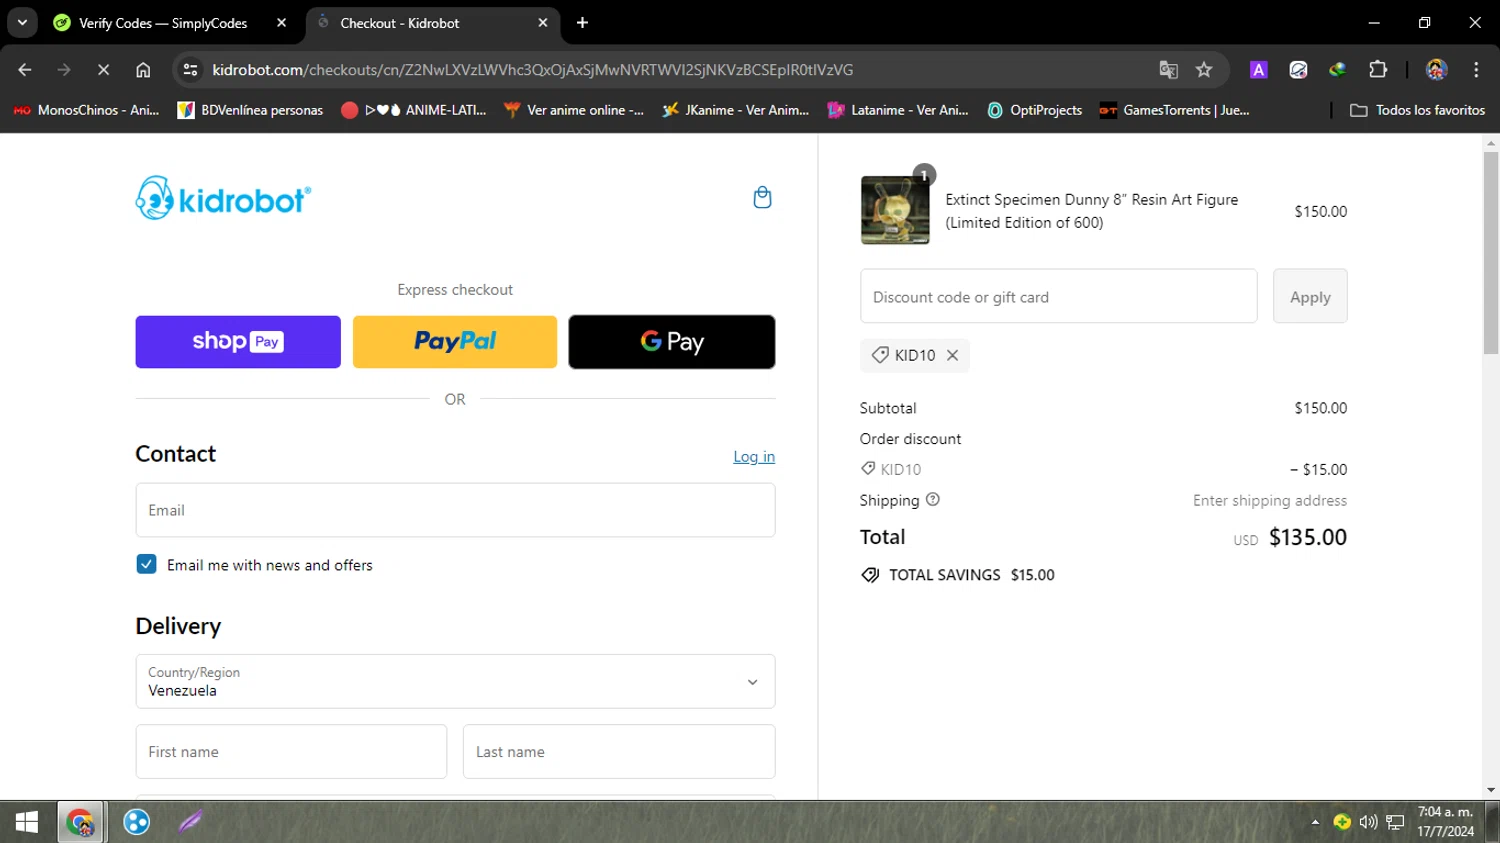Open the Extensions puzzle piece menu

coord(1378,70)
